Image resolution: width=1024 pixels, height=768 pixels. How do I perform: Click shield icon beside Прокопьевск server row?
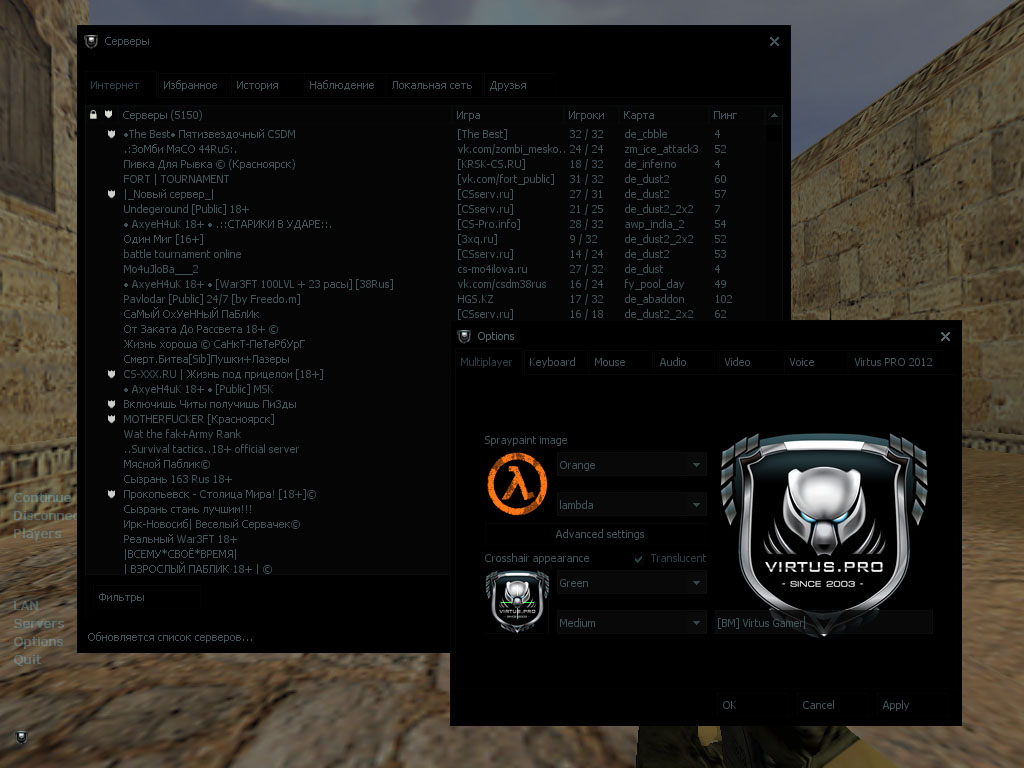point(111,494)
